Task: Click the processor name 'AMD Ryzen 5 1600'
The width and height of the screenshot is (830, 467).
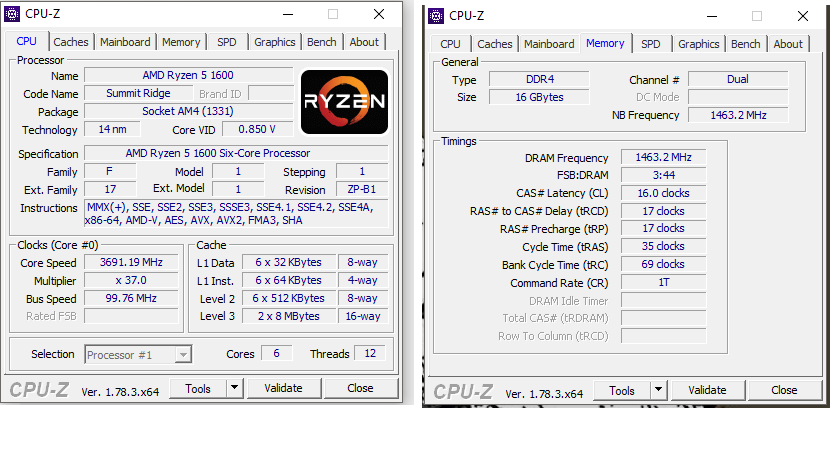Action: coord(188,75)
